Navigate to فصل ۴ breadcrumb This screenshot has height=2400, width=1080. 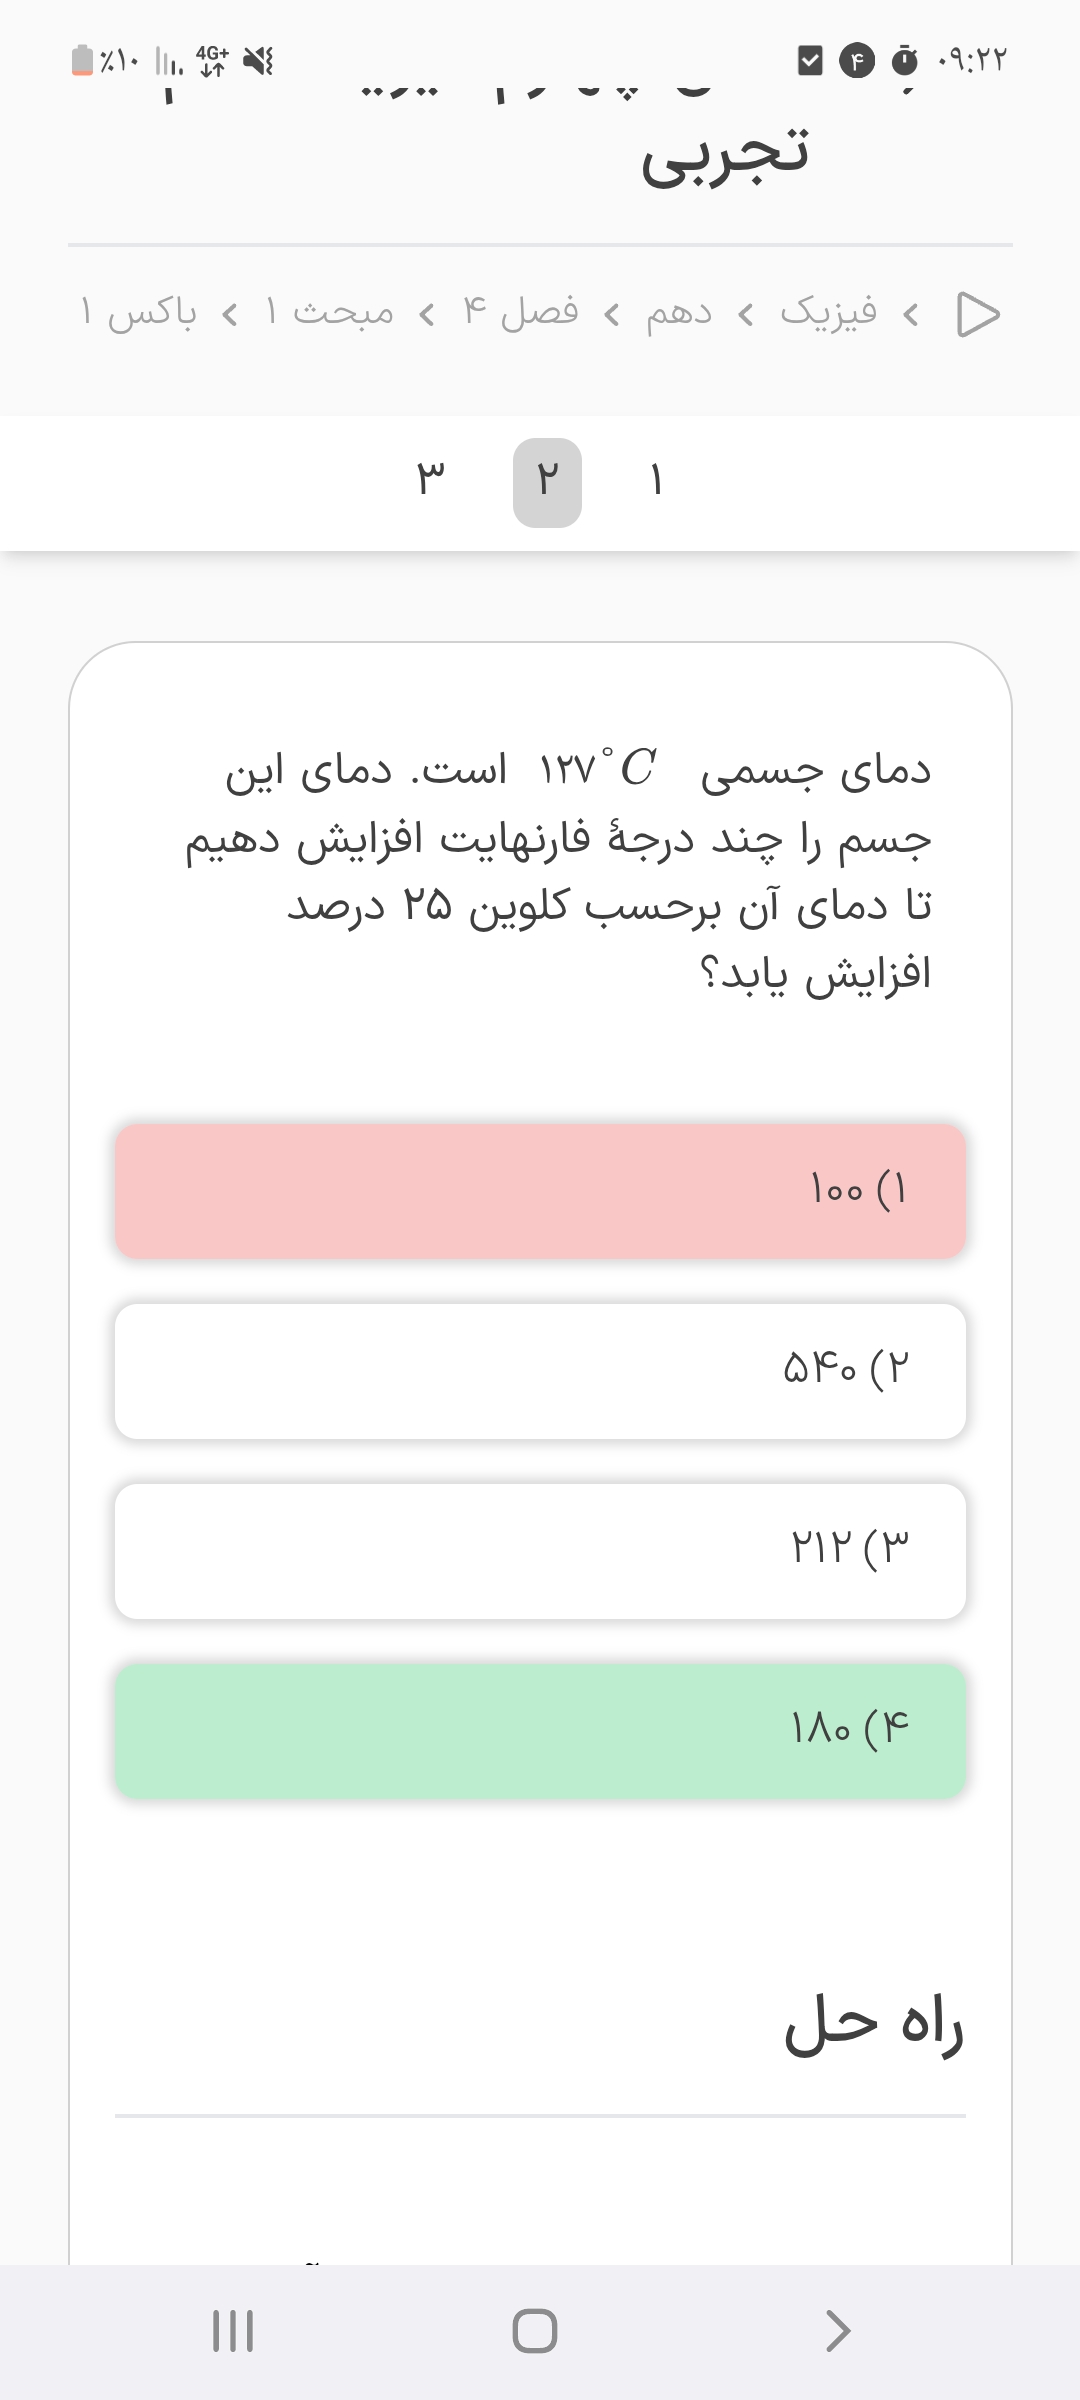click(521, 314)
